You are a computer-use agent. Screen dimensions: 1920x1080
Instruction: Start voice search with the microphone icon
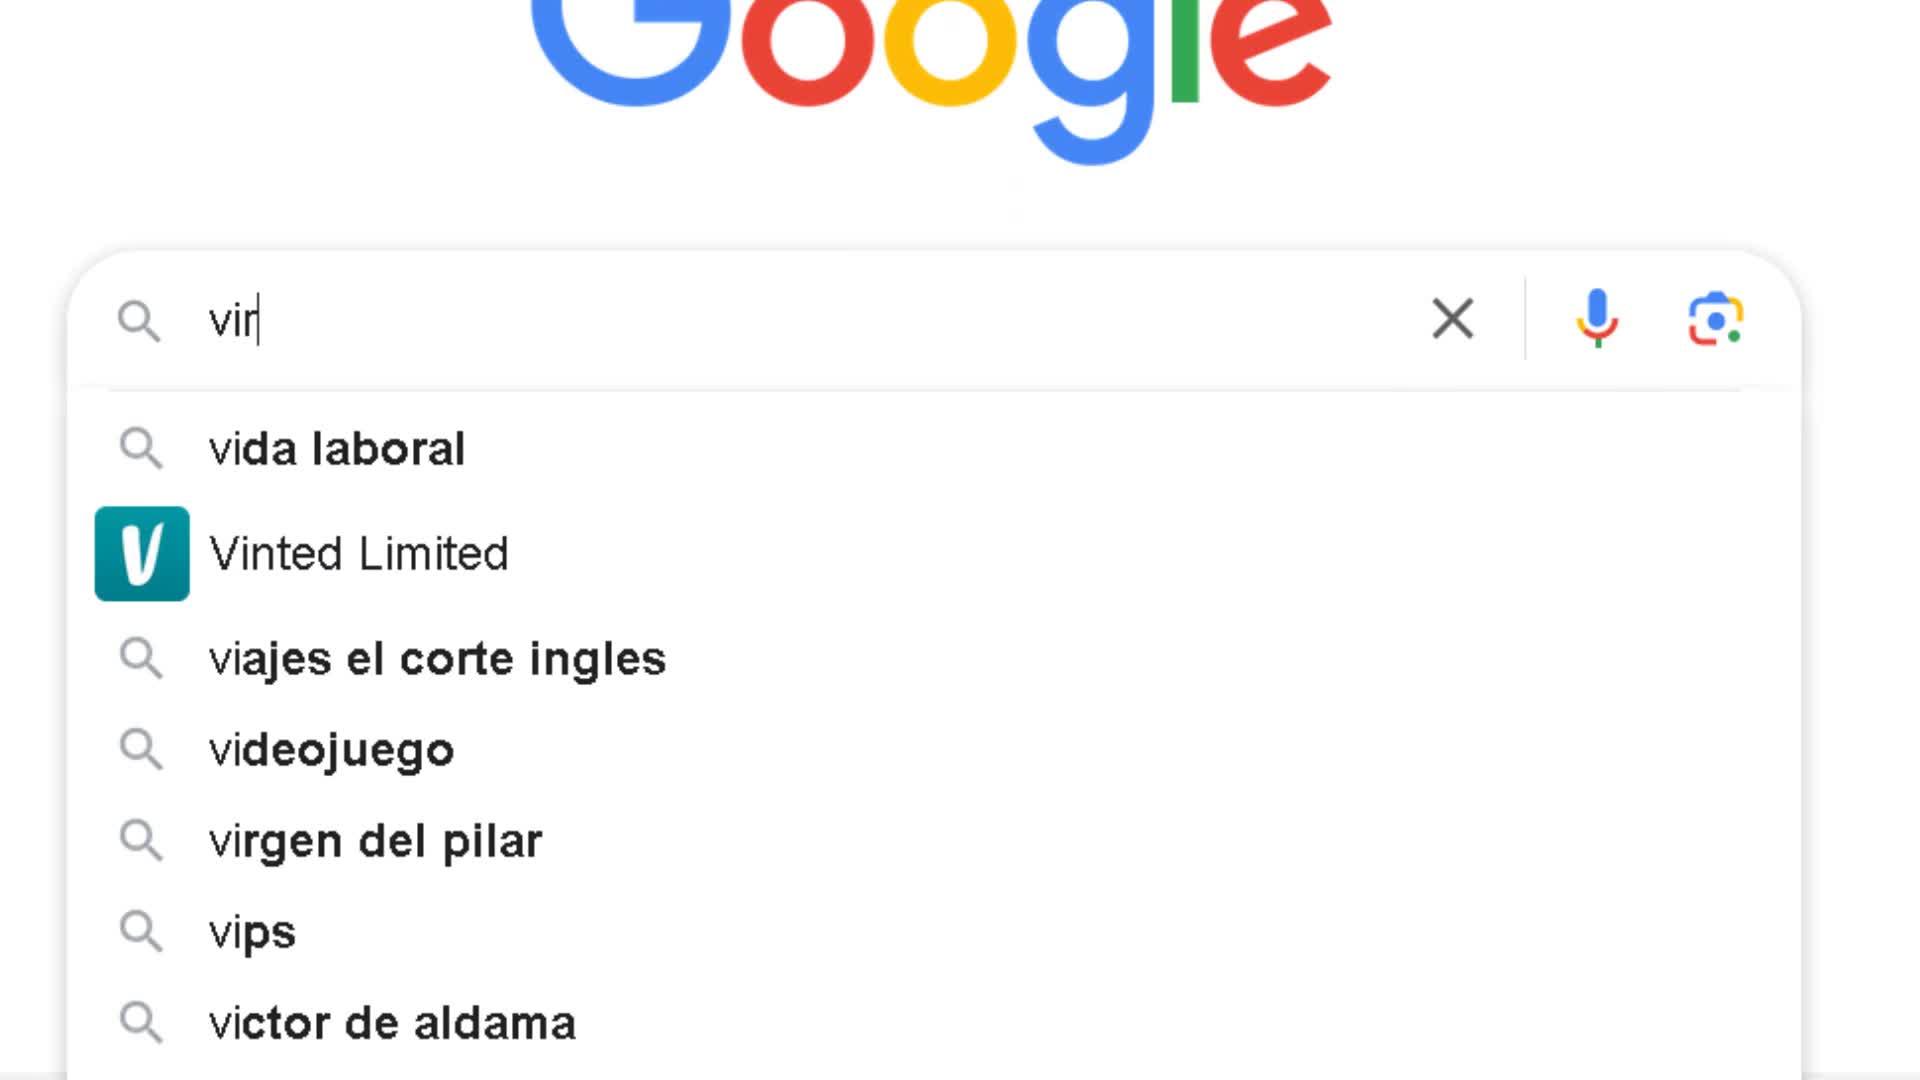[1597, 319]
